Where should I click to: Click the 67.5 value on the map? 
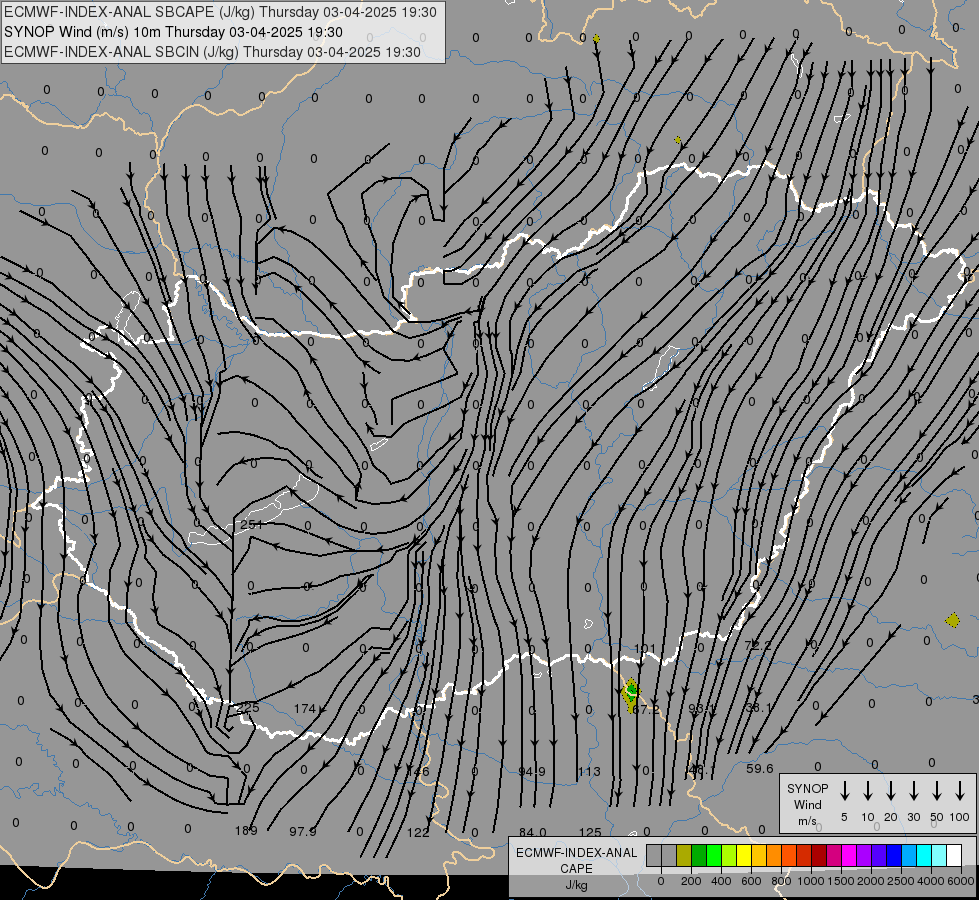646,709
